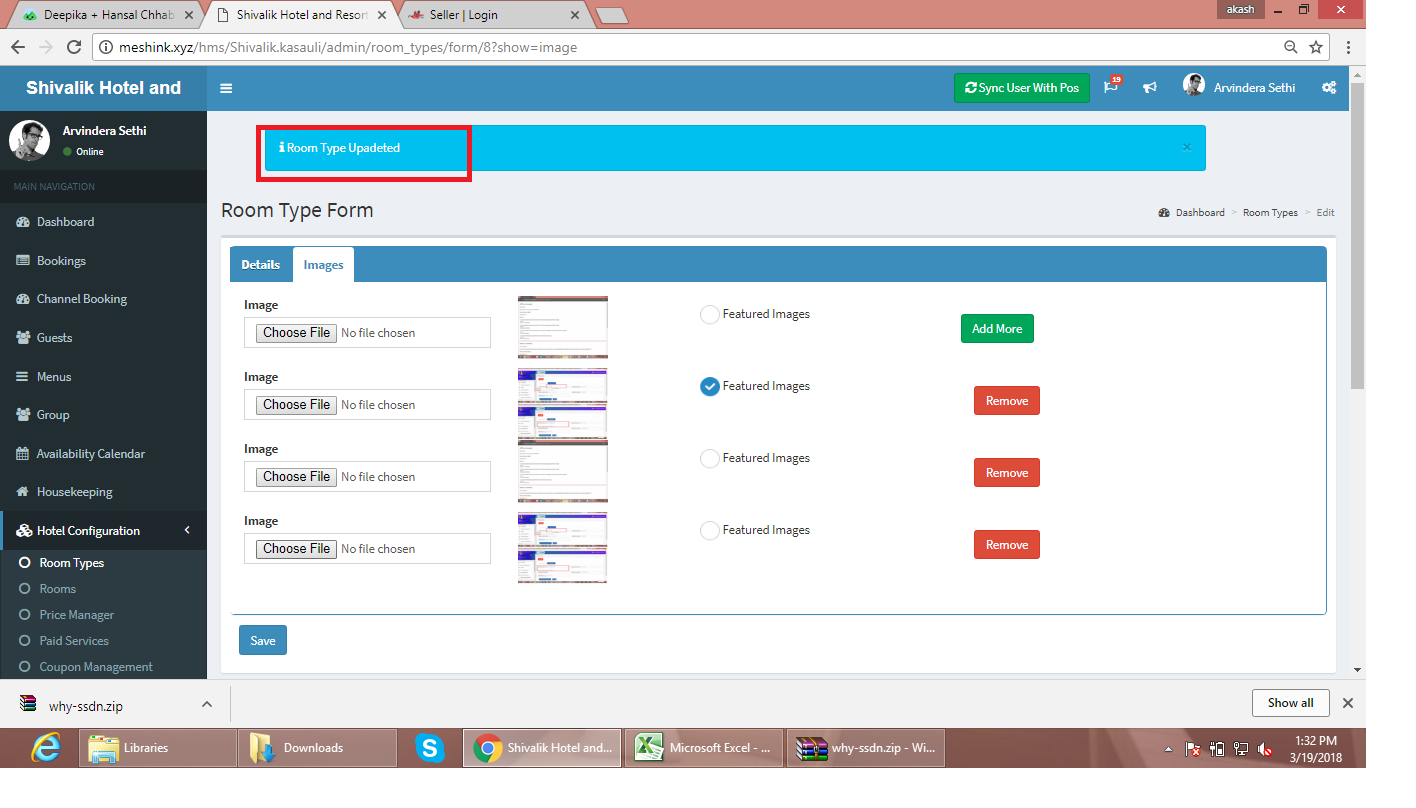Click the volume icon in system tray
The height and width of the screenshot is (808, 1416).
(1265, 748)
